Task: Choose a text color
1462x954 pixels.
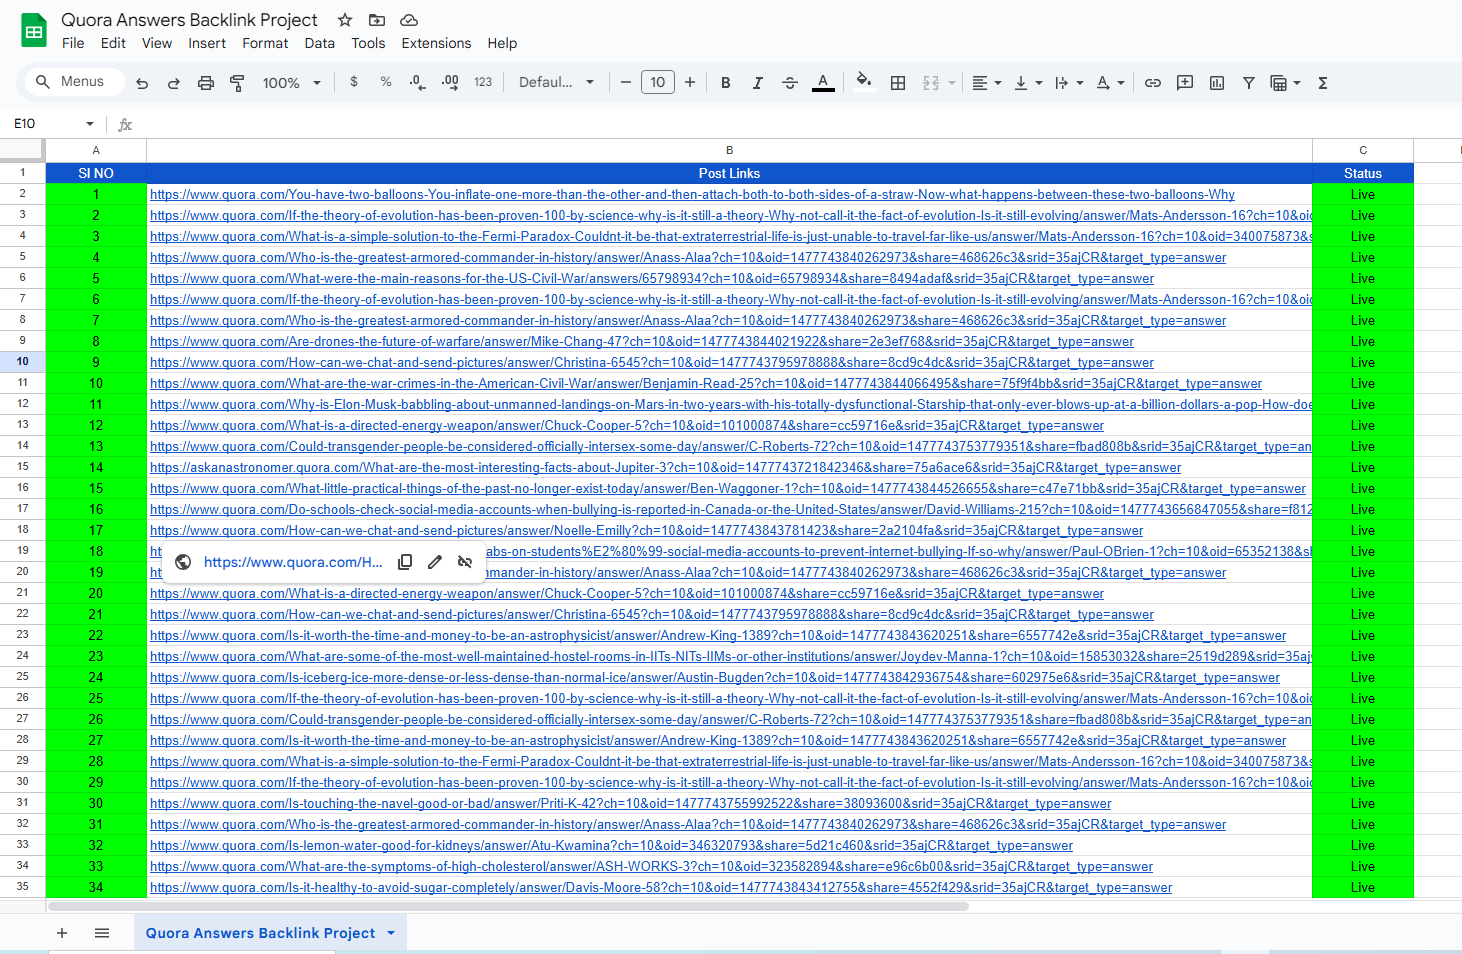Action: [823, 83]
